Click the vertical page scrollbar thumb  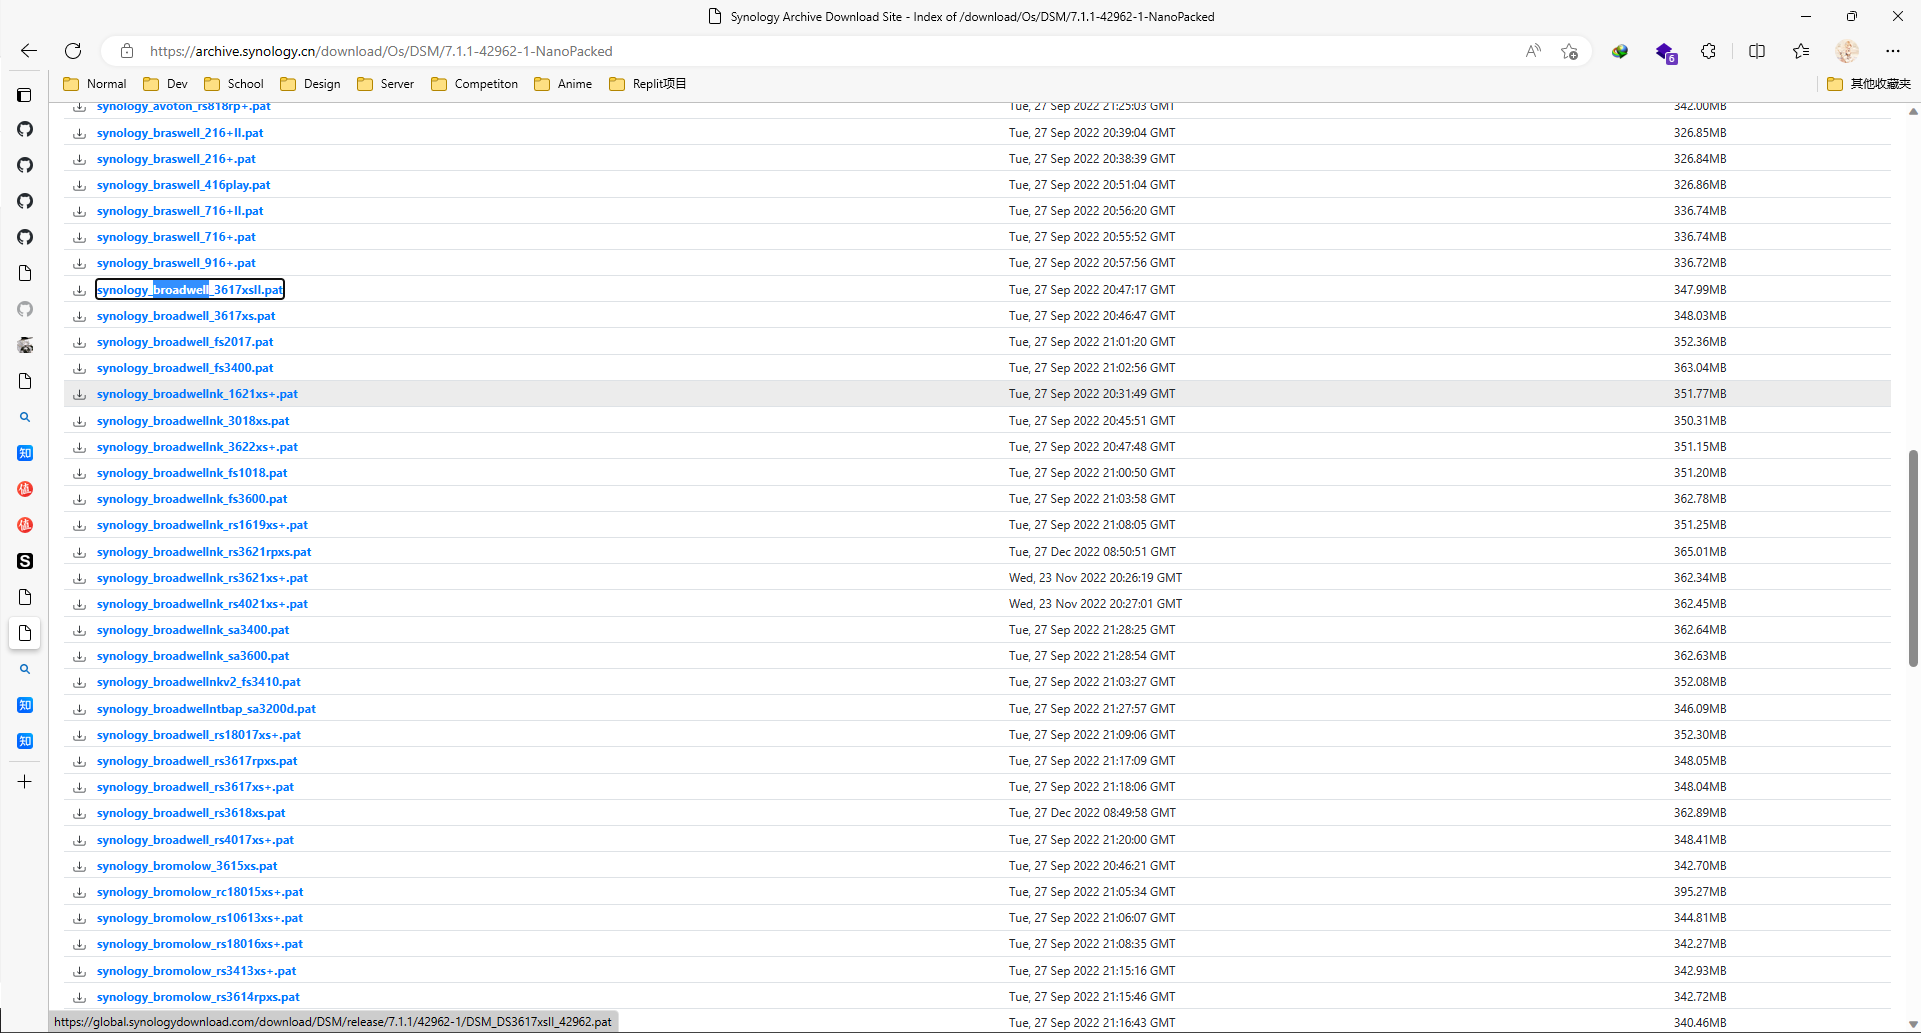[x=1912, y=556]
